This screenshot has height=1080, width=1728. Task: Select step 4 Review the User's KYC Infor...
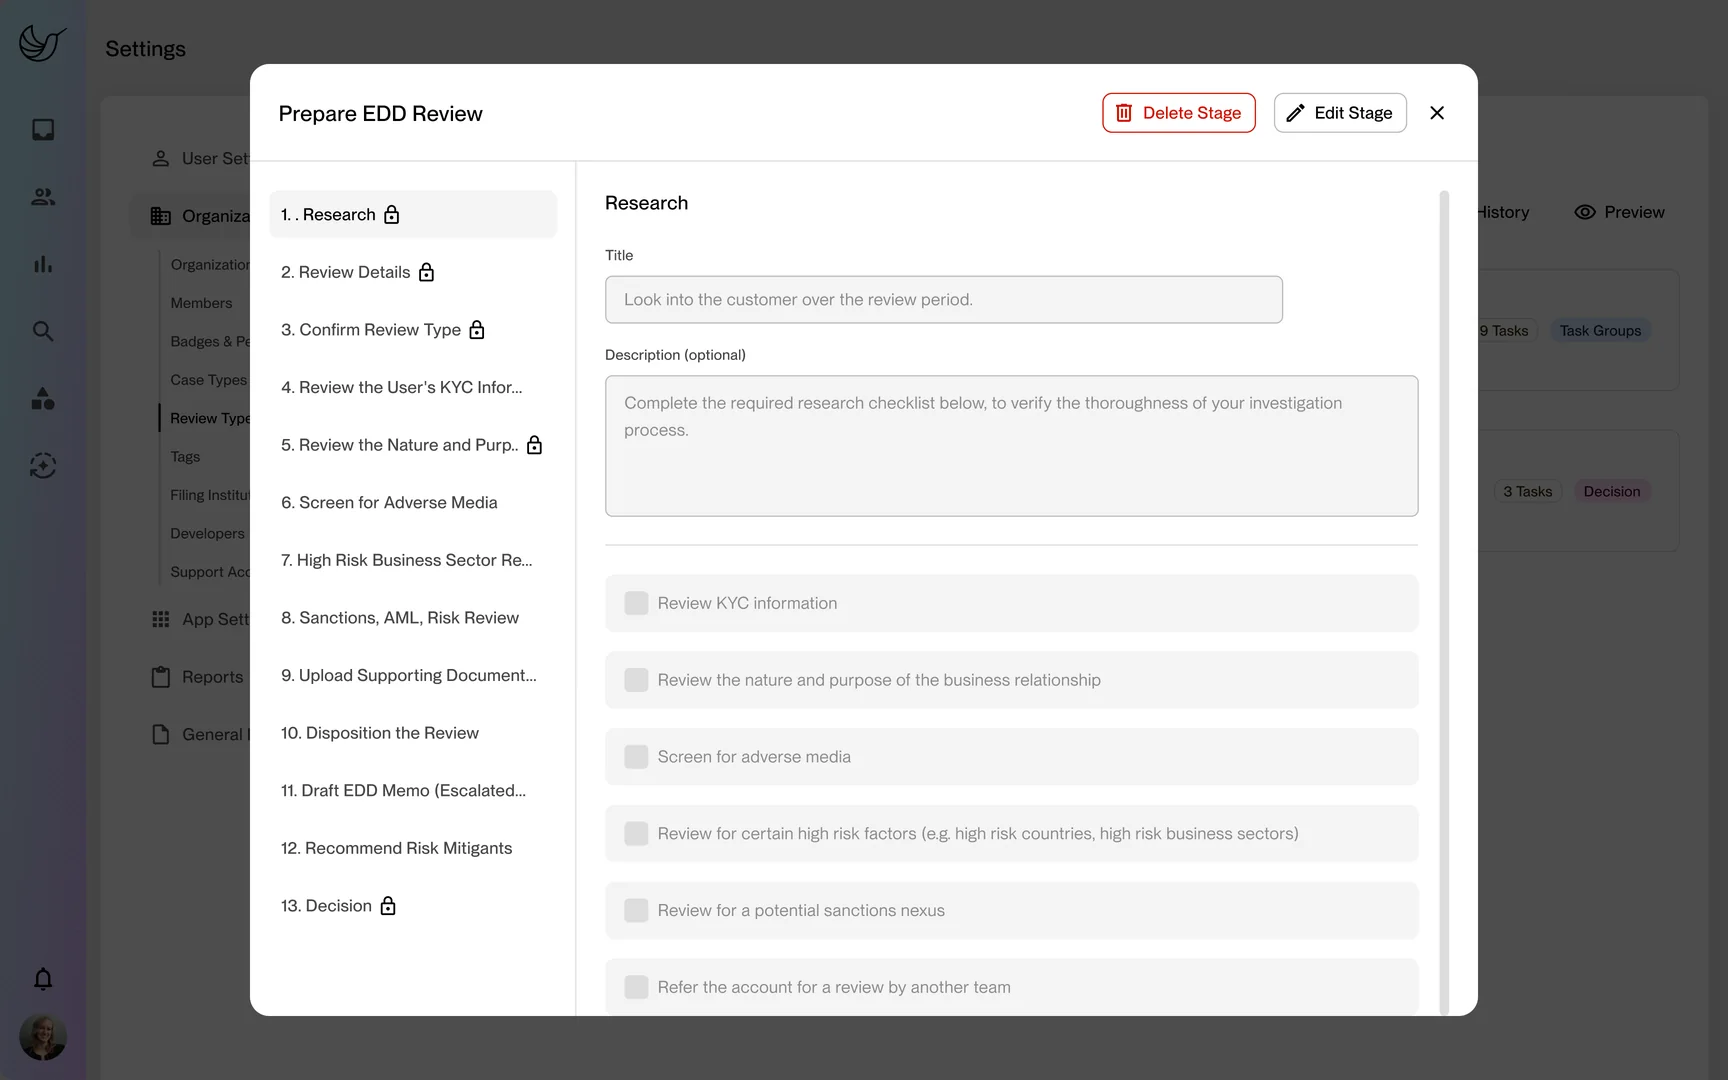point(413,387)
